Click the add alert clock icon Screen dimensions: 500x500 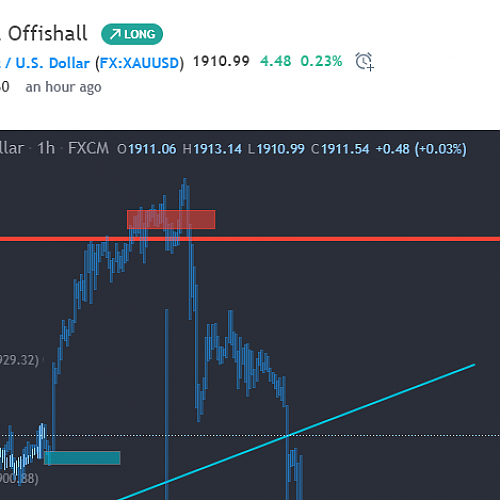364,61
